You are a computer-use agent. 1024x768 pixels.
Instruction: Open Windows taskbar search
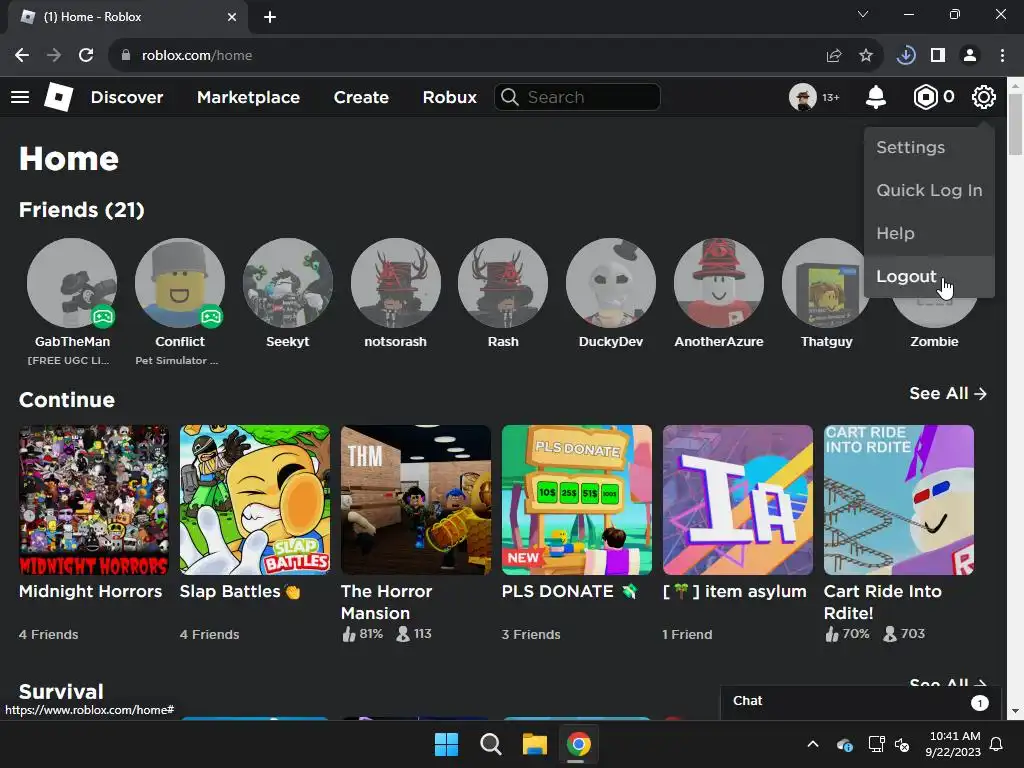[x=490, y=744]
